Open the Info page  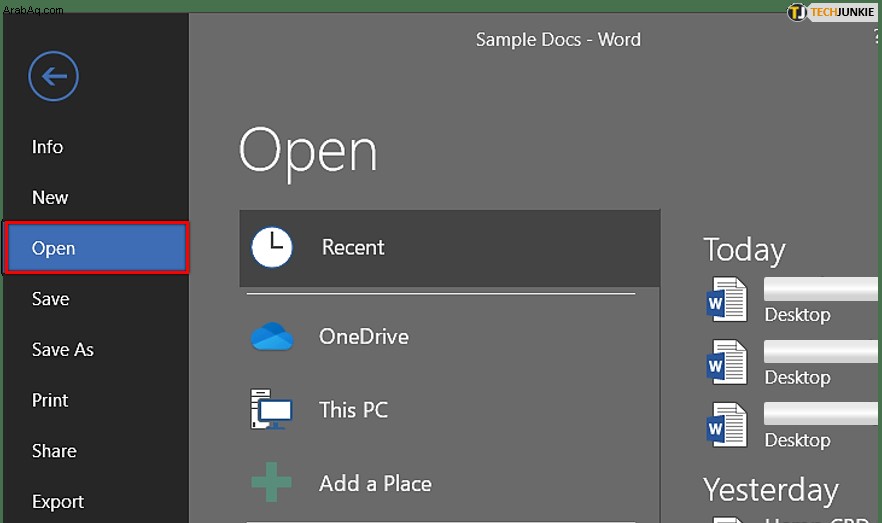pos(47,147)
